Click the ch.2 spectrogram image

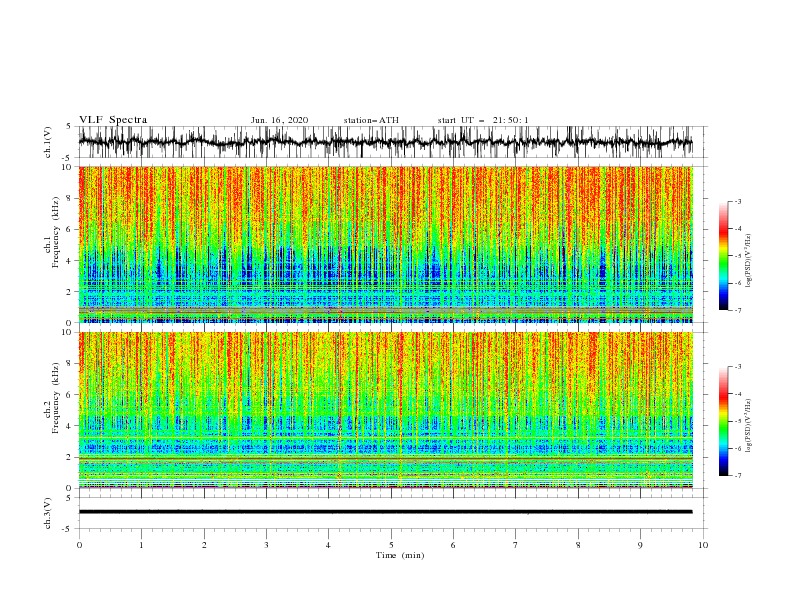(x=385, y=410)
